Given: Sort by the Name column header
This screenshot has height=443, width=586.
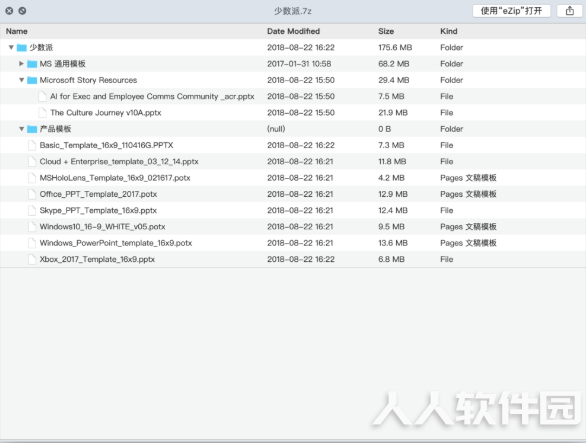Looking at the screenshot, I should pos(16,31).
